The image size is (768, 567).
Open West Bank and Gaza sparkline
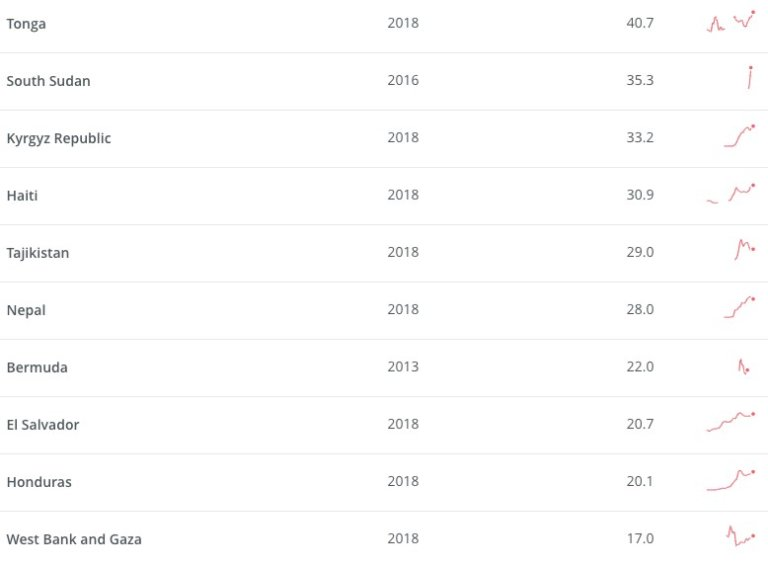(x=741, y=536)
